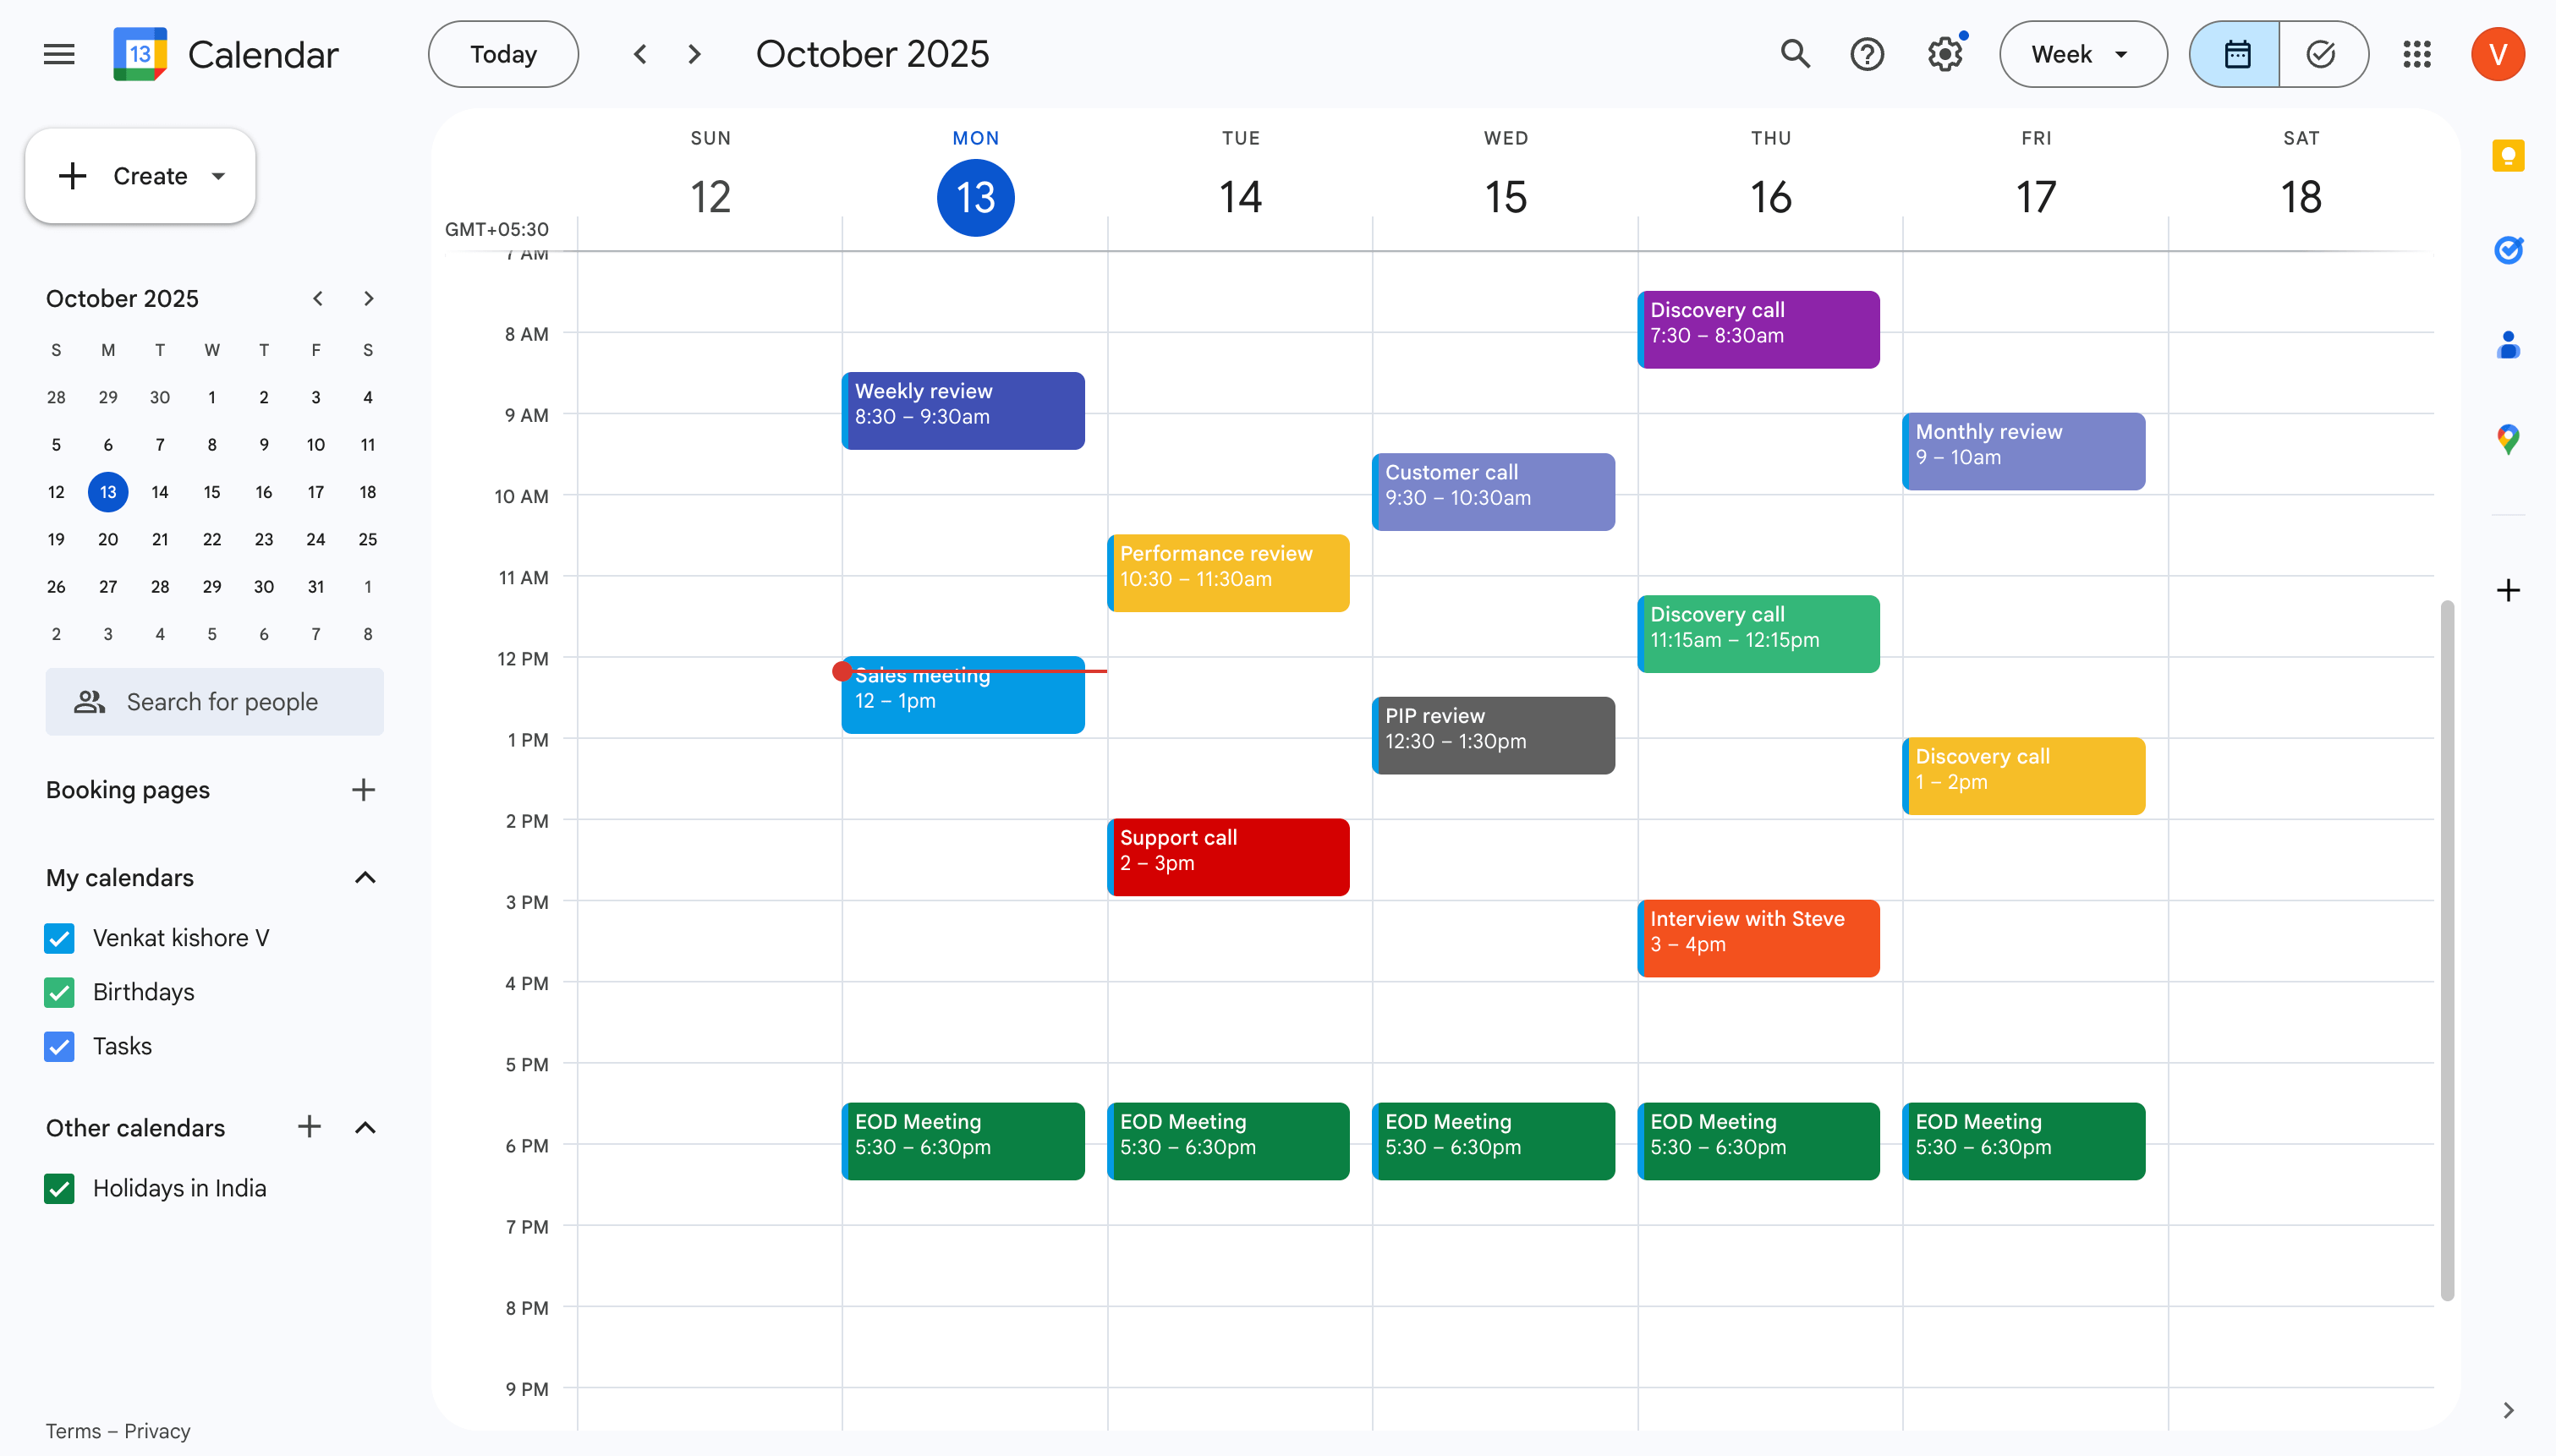This screenshot has width=2556, height=1456.
Task: Open the Interview with Steve event
Action: (x=1758, y=937)
